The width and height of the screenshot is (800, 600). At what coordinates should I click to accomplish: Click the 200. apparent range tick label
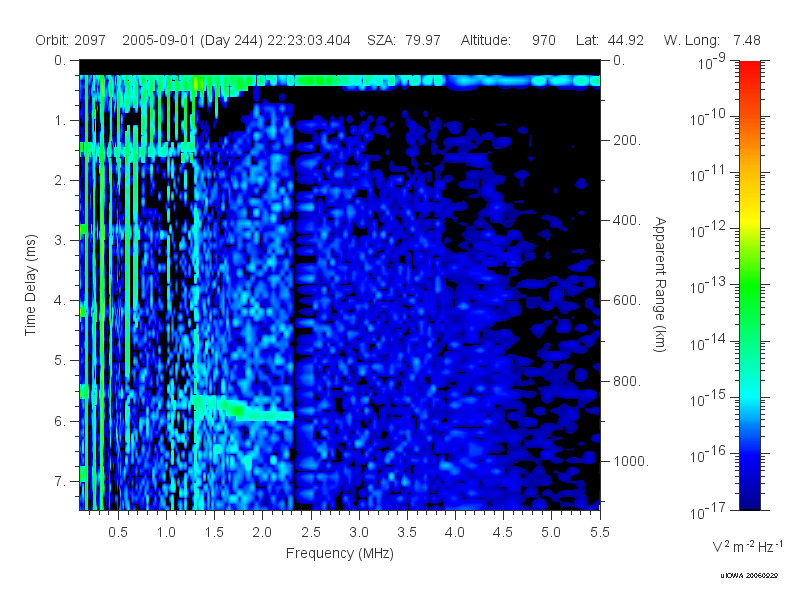[x=627, y=140]
